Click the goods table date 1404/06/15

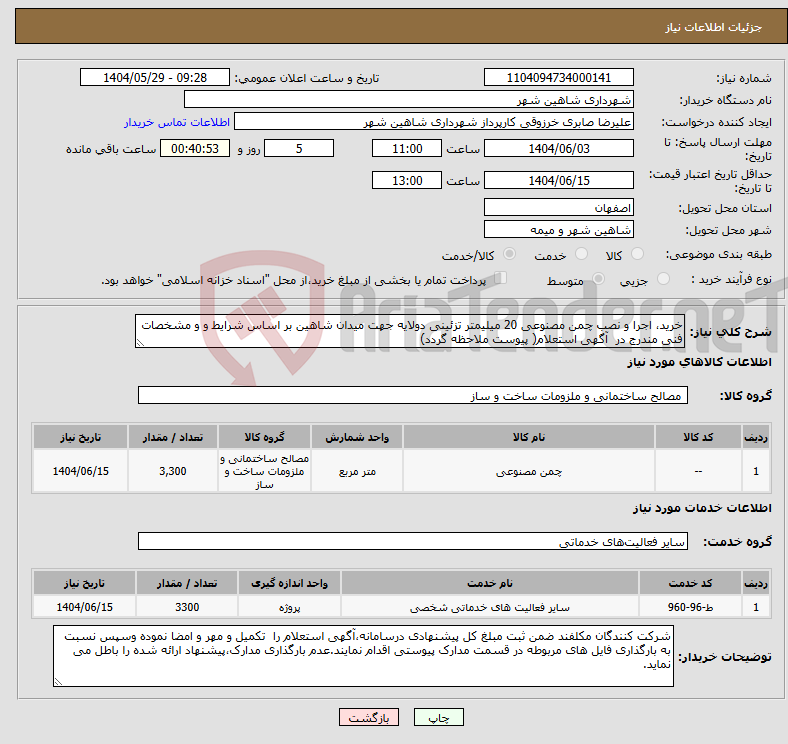tap(80, 471)
